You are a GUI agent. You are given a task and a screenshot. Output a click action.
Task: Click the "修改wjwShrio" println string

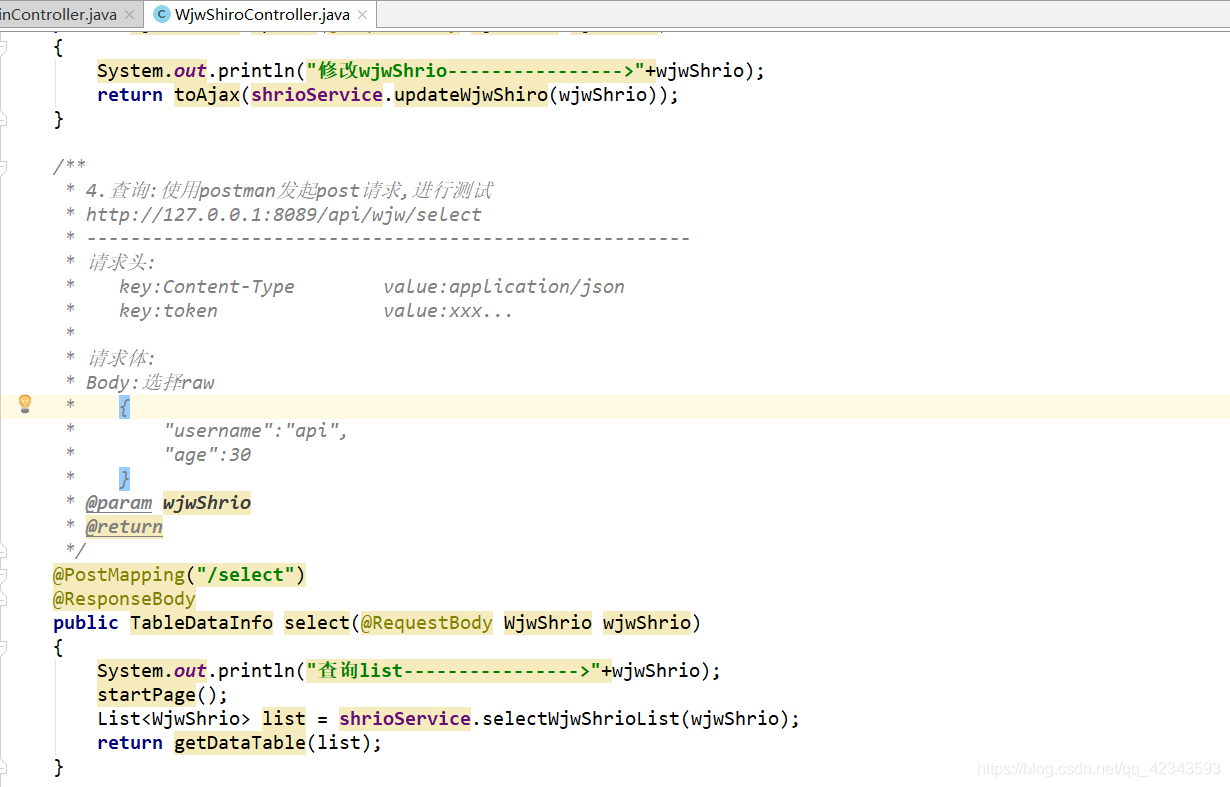(x=476, y=71)
